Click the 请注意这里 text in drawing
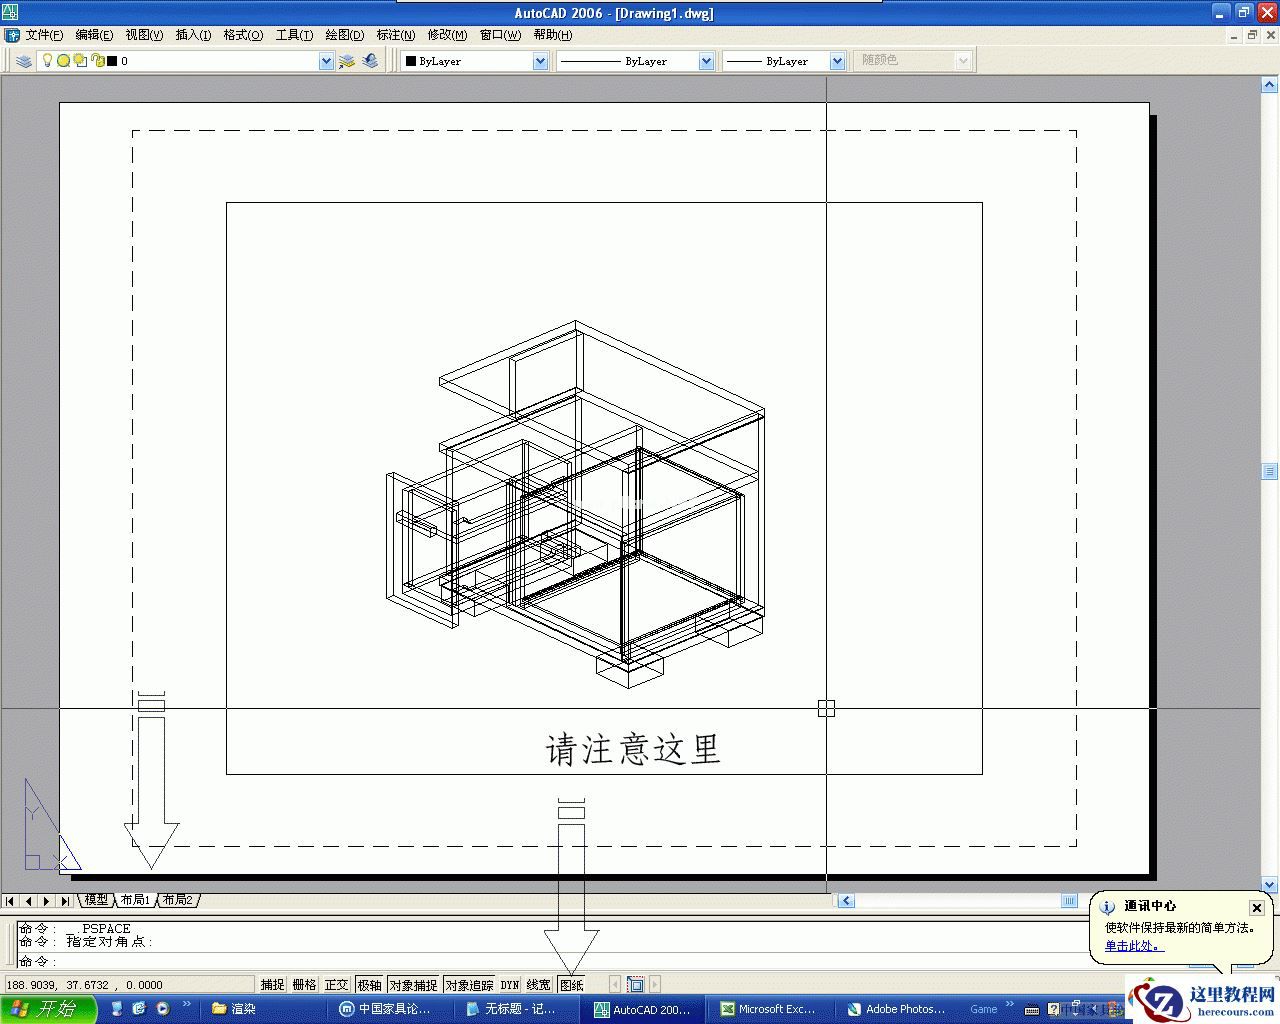The height and width of the screenshot is (1024, 1280). 633,749
